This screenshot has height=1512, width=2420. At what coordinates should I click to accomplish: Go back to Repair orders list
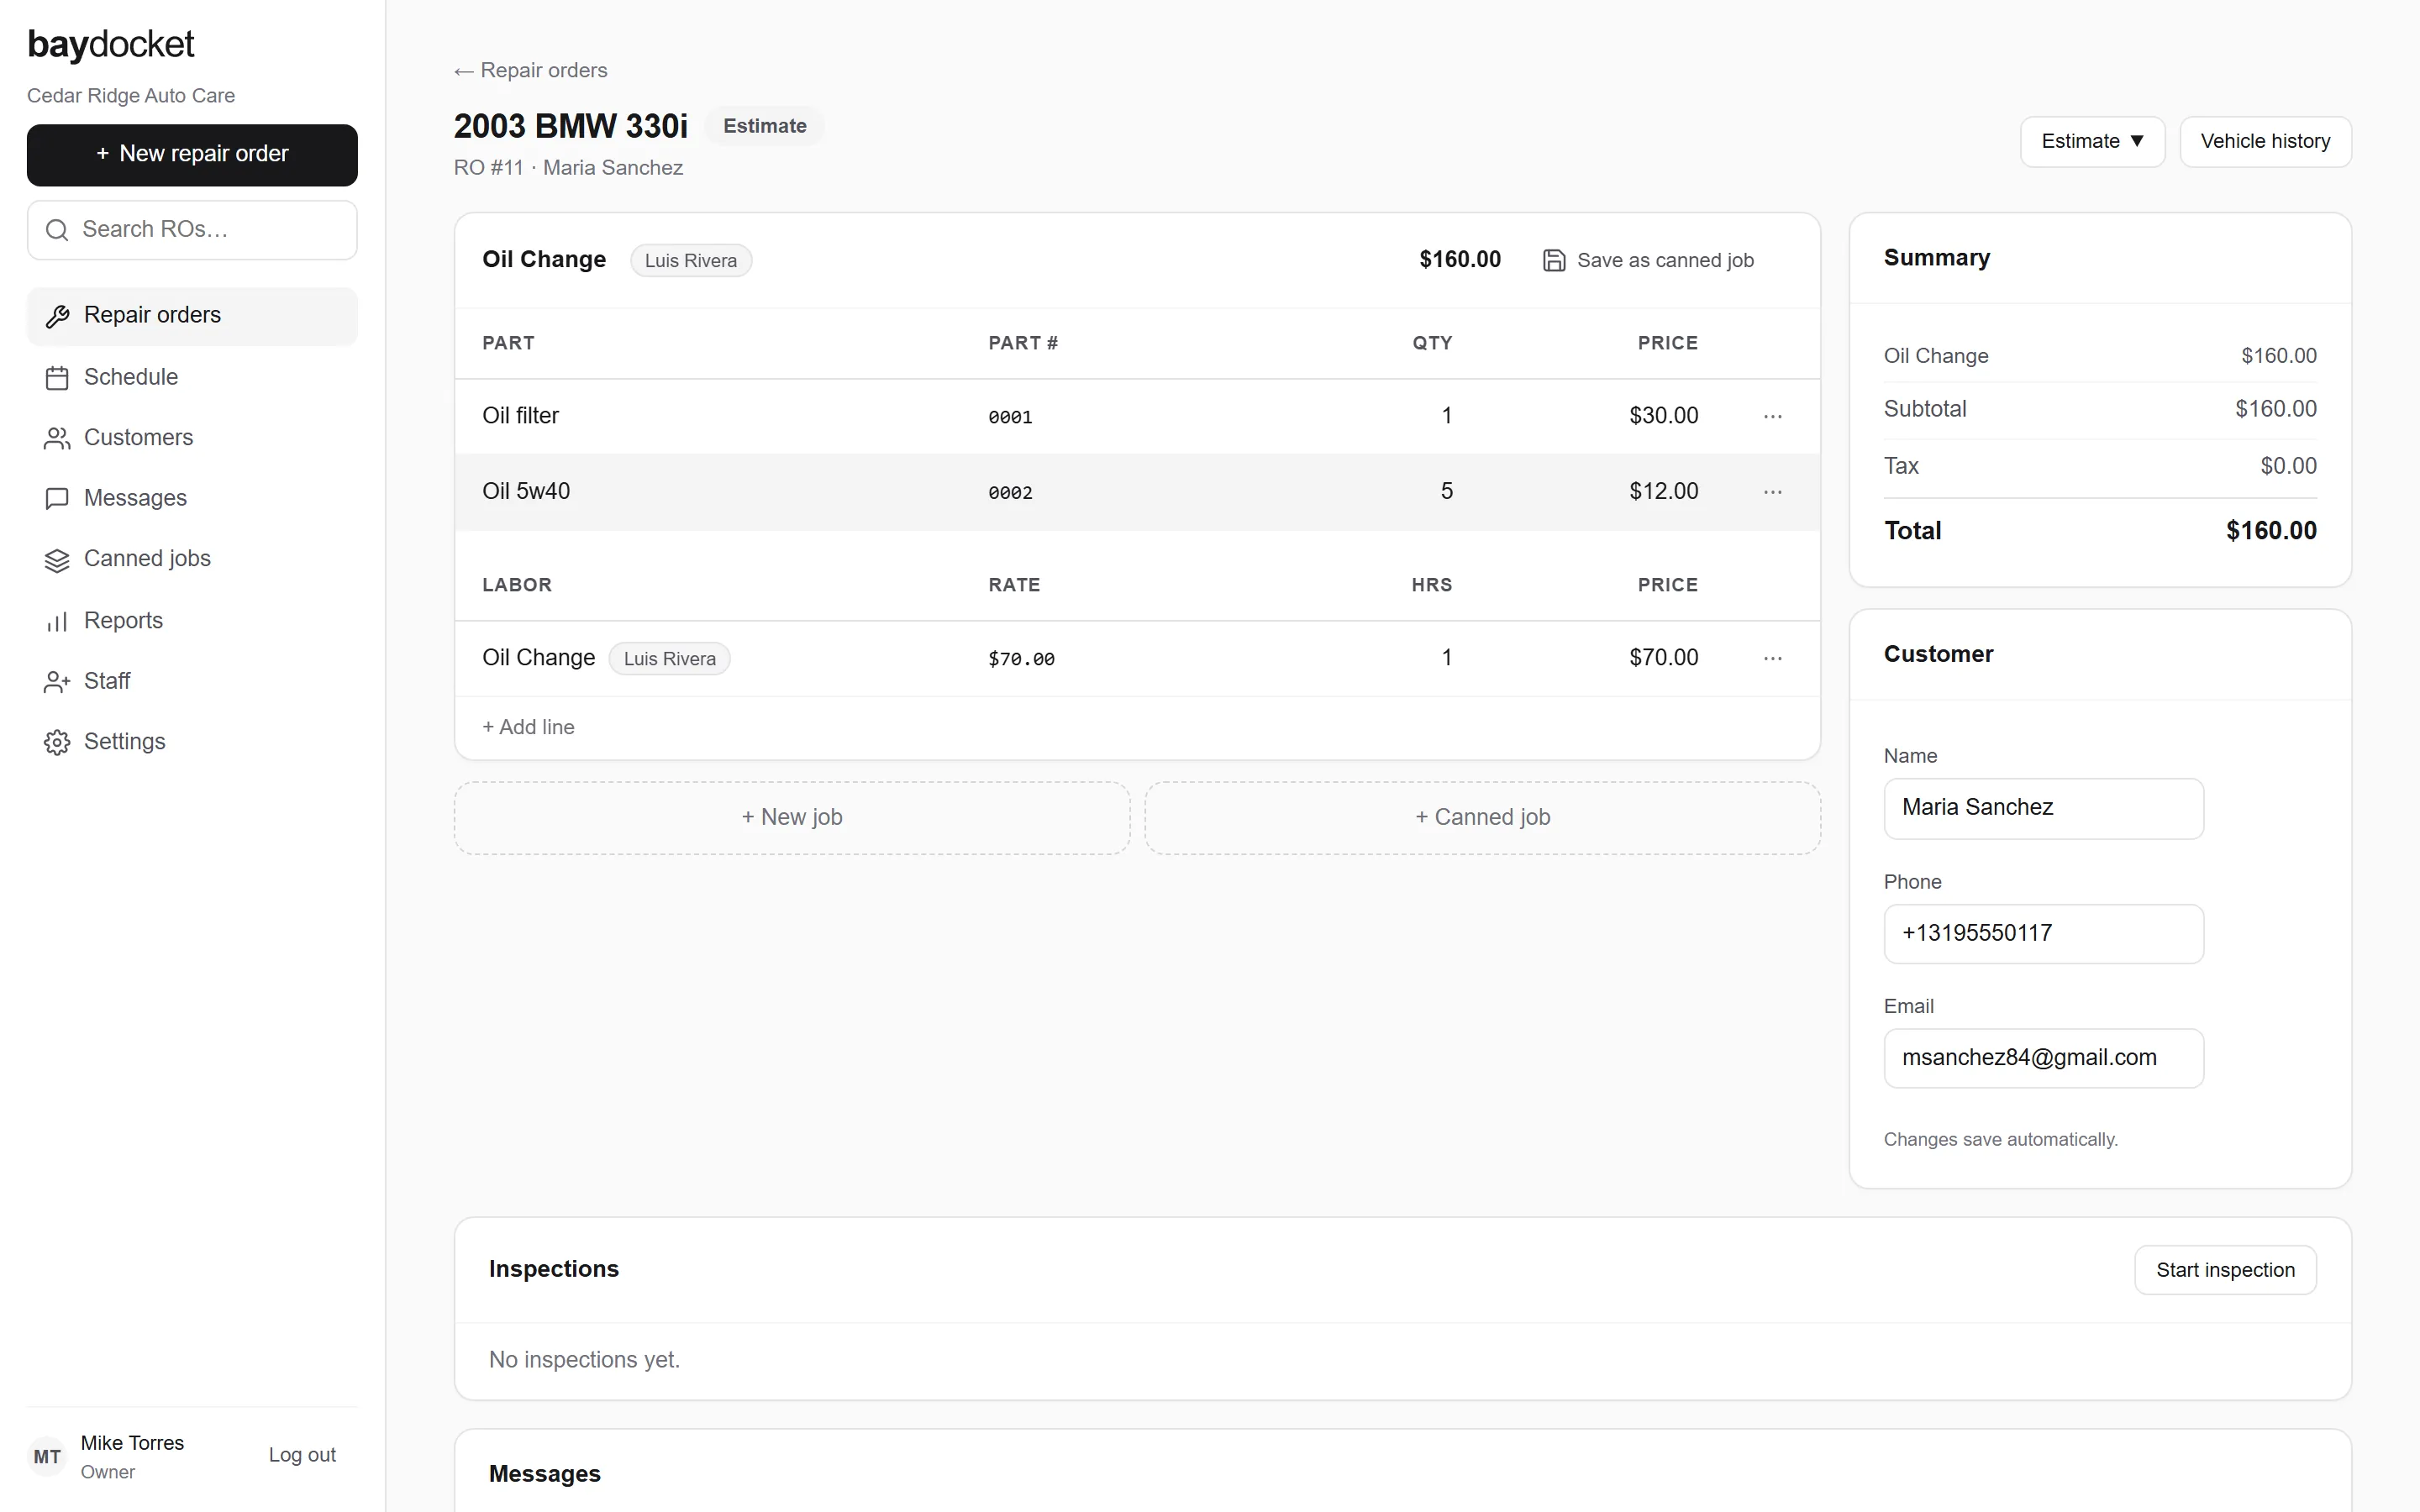pyautogui.click(x=530, y=71)
